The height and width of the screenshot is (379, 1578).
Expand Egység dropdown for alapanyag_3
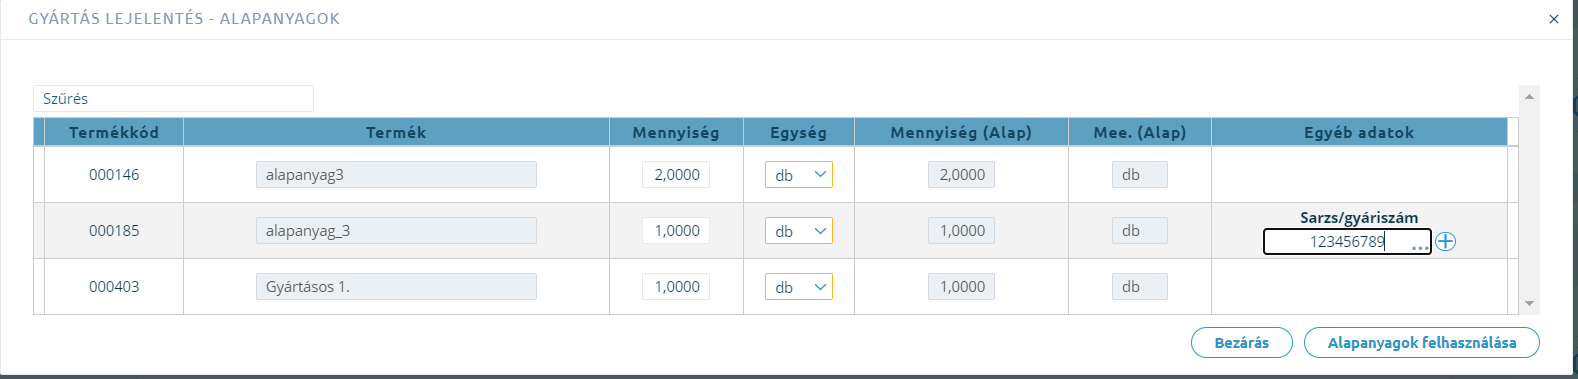click(x=799, y=231)
